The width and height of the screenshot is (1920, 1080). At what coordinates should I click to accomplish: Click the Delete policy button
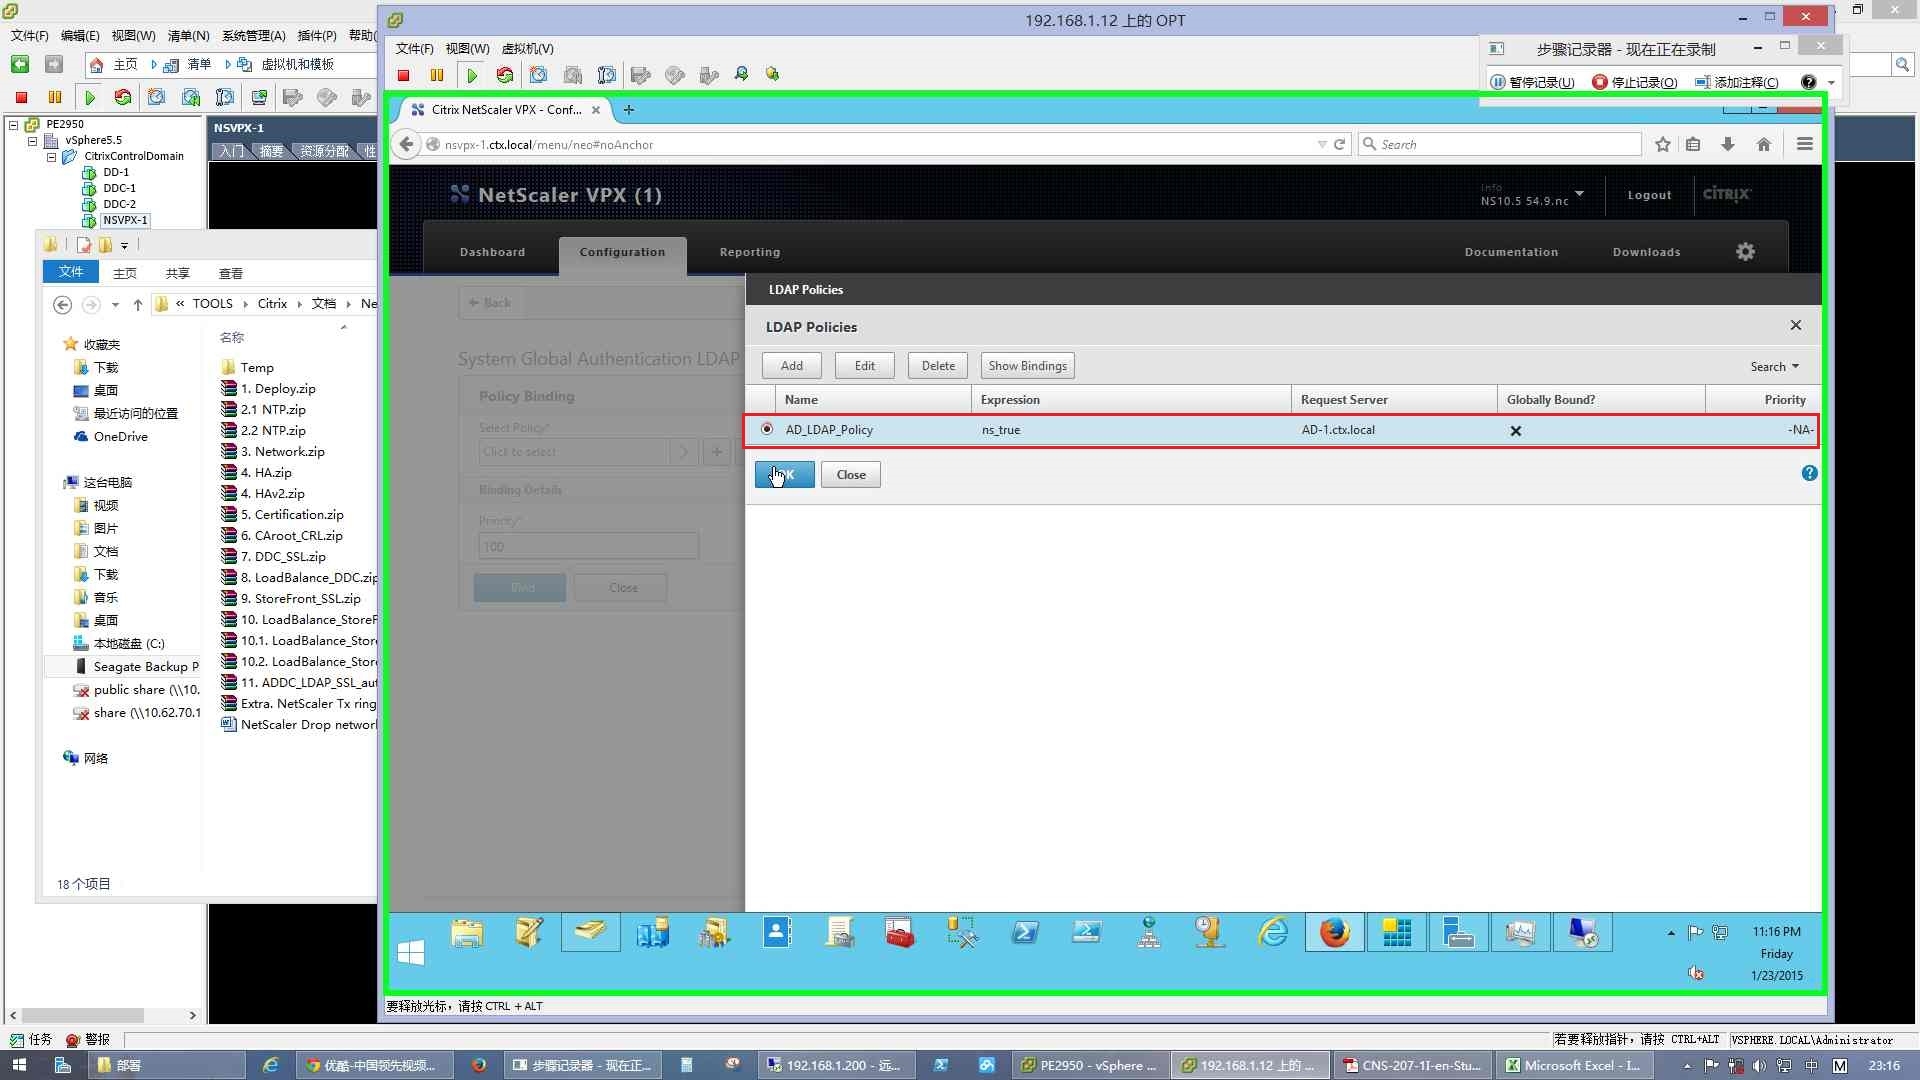point(938,366)
